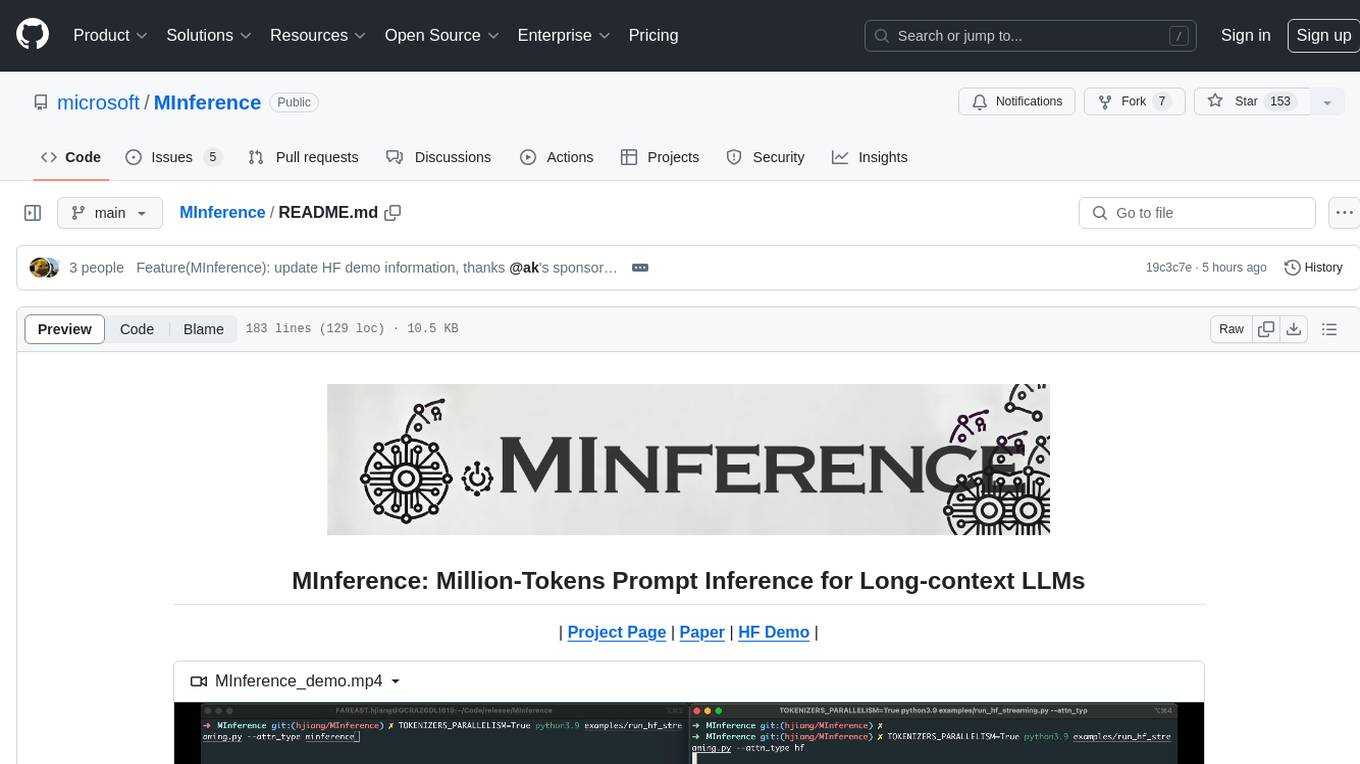The height and width of the screenshot is (764, 1360).
Task: Download the raw file
Action: (x=1293, y=329)
